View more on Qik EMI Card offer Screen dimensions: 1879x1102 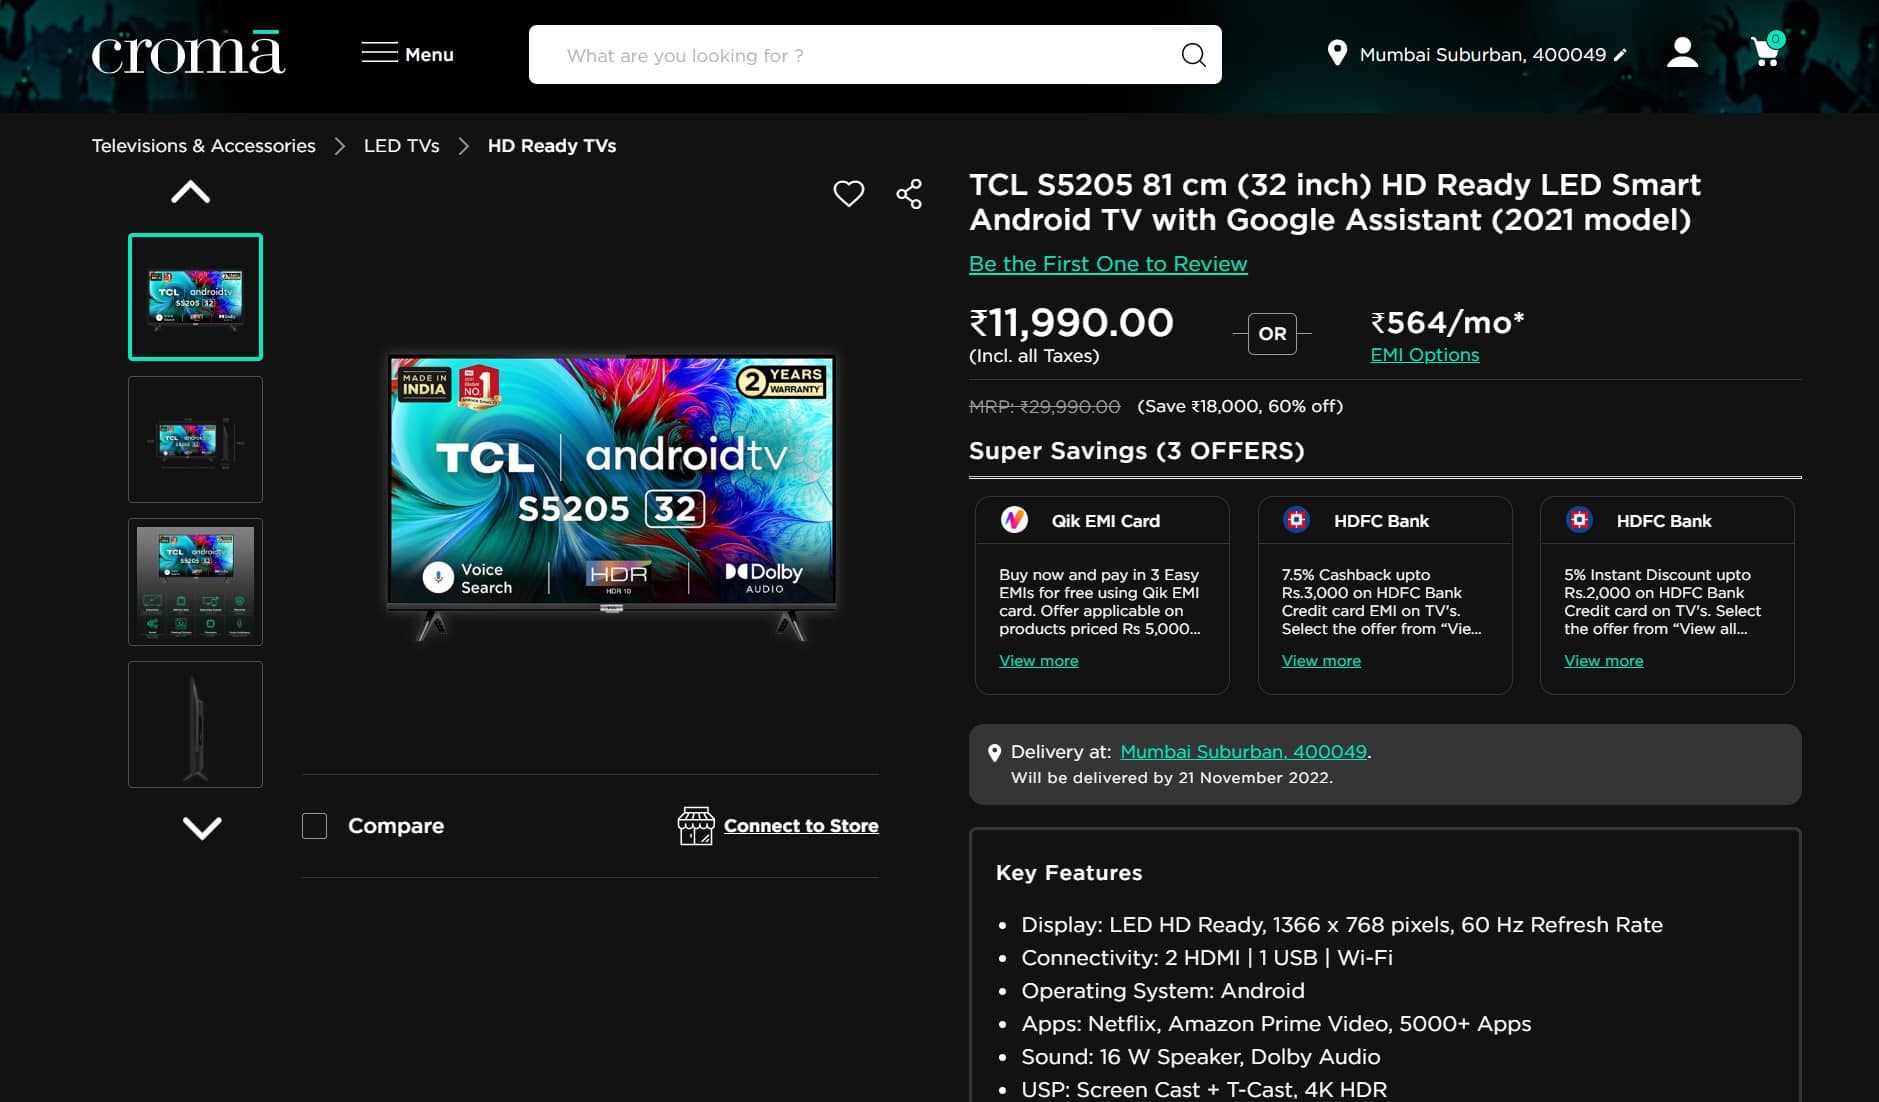(x=1039, y=661)
